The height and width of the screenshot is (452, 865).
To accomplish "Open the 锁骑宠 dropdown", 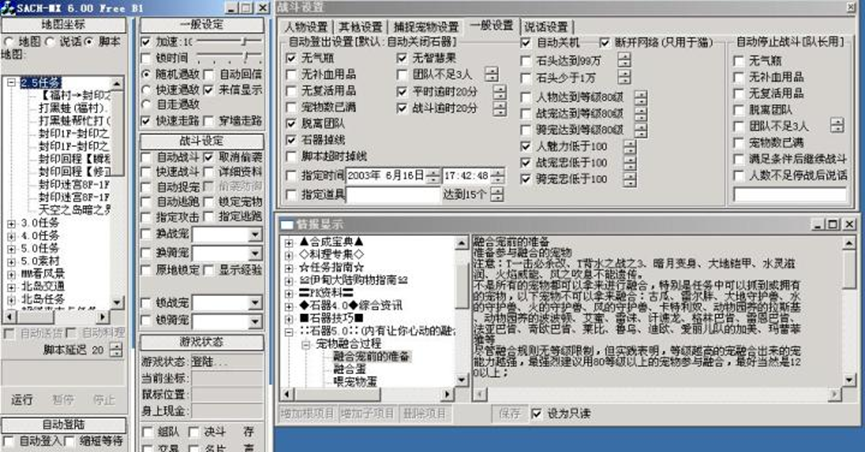I will click(x=255, y=321).
